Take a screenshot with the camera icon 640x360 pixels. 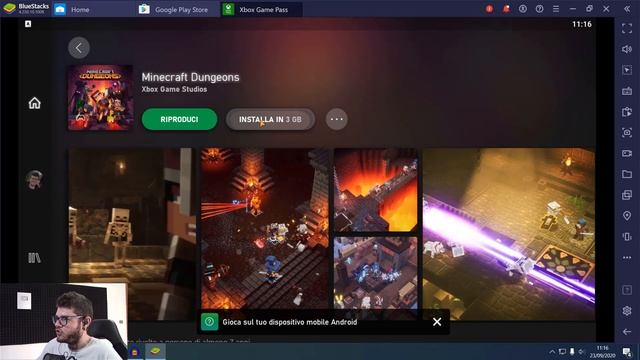tap(627, 132)
